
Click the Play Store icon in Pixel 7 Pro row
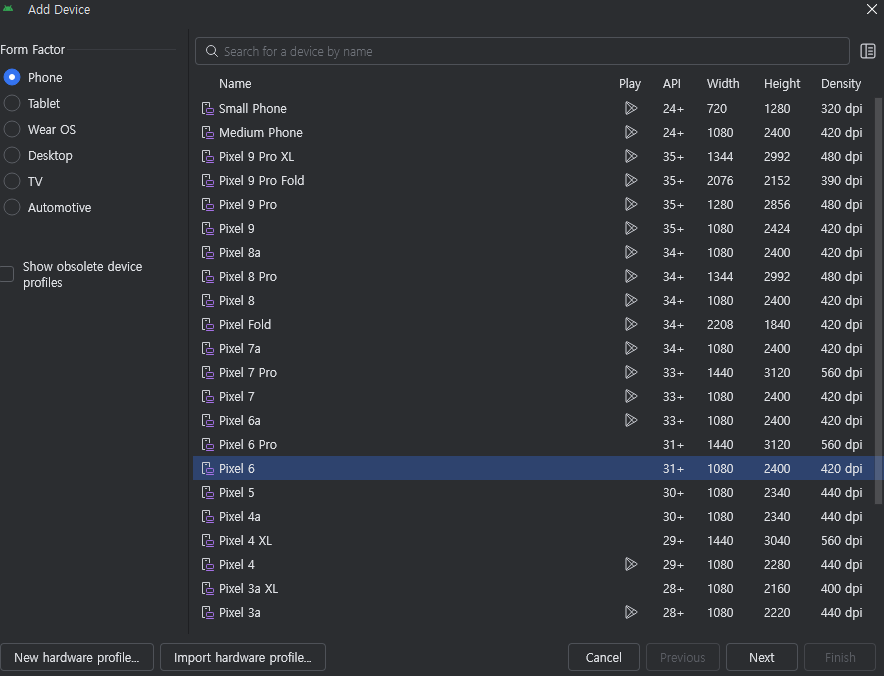click(x=631, y=372)
